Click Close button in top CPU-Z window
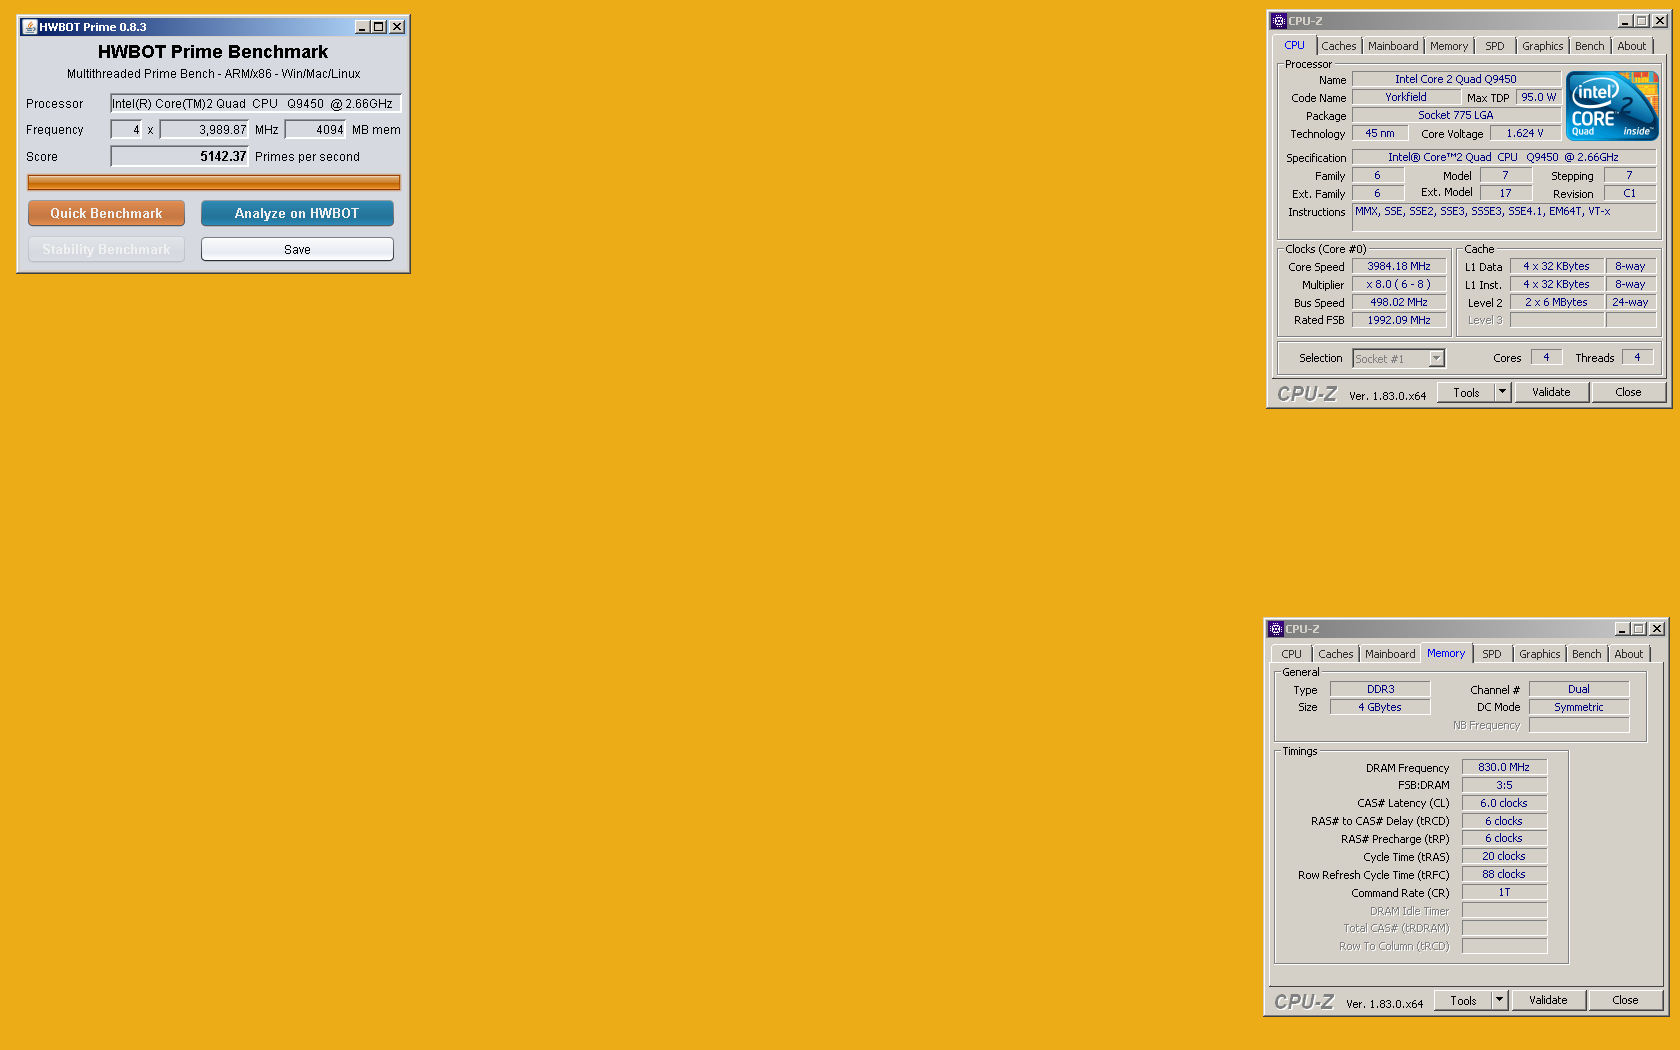1680x1050 pixels. tap(1628, 392)
